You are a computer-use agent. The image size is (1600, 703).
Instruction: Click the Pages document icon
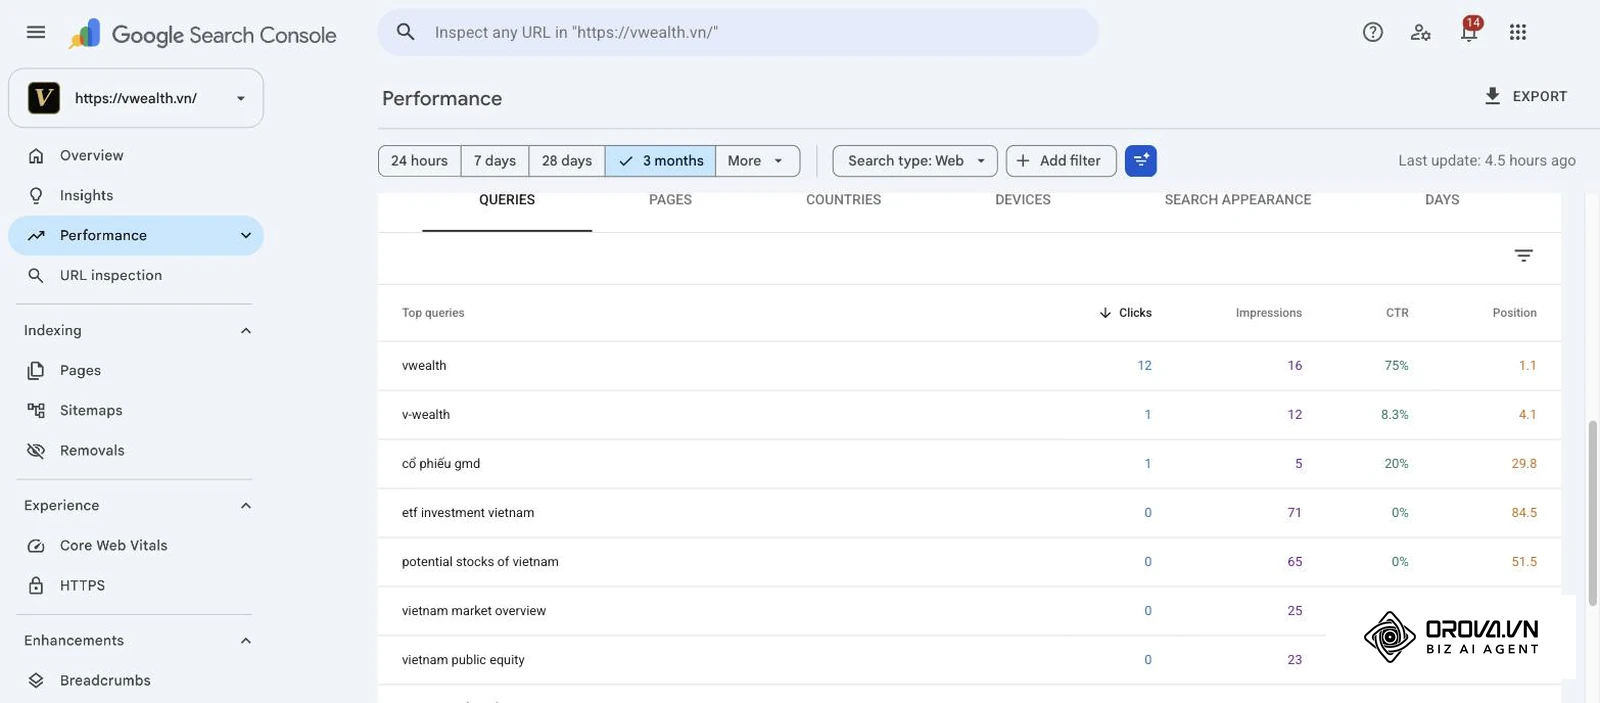pos(36,371)
